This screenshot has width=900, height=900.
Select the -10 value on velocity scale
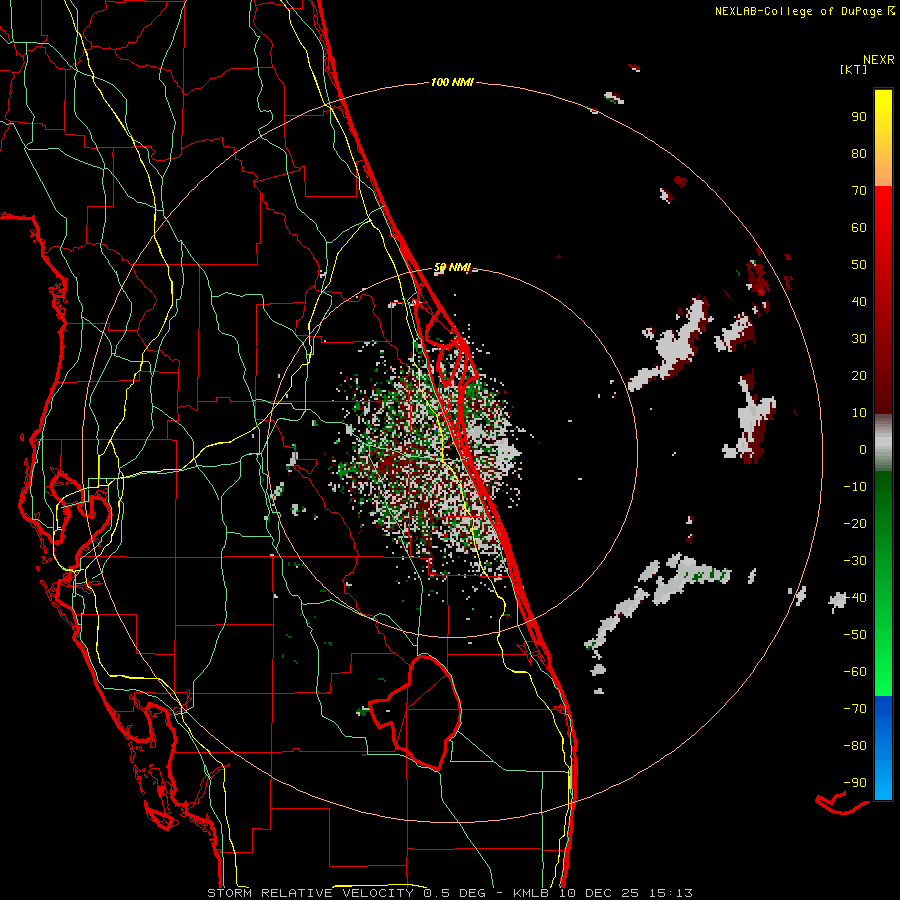[x=855, y=487]
